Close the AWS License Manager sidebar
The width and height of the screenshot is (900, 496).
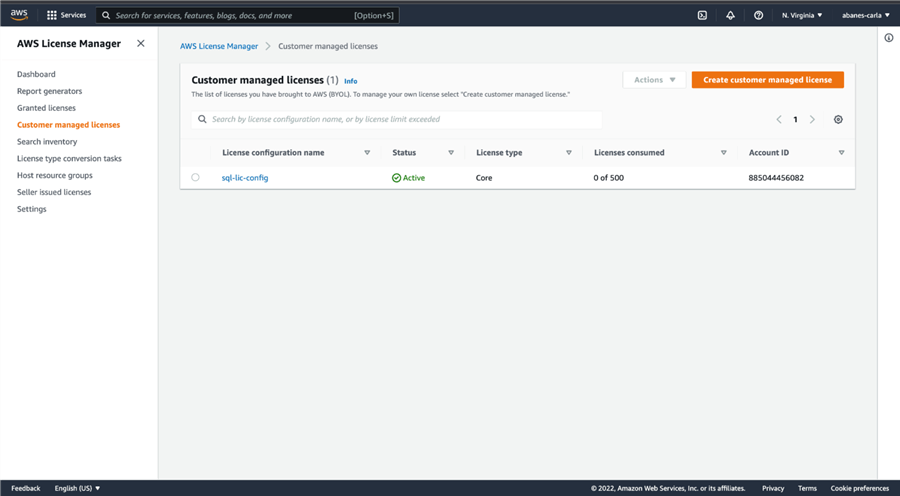tap(141, 44)
